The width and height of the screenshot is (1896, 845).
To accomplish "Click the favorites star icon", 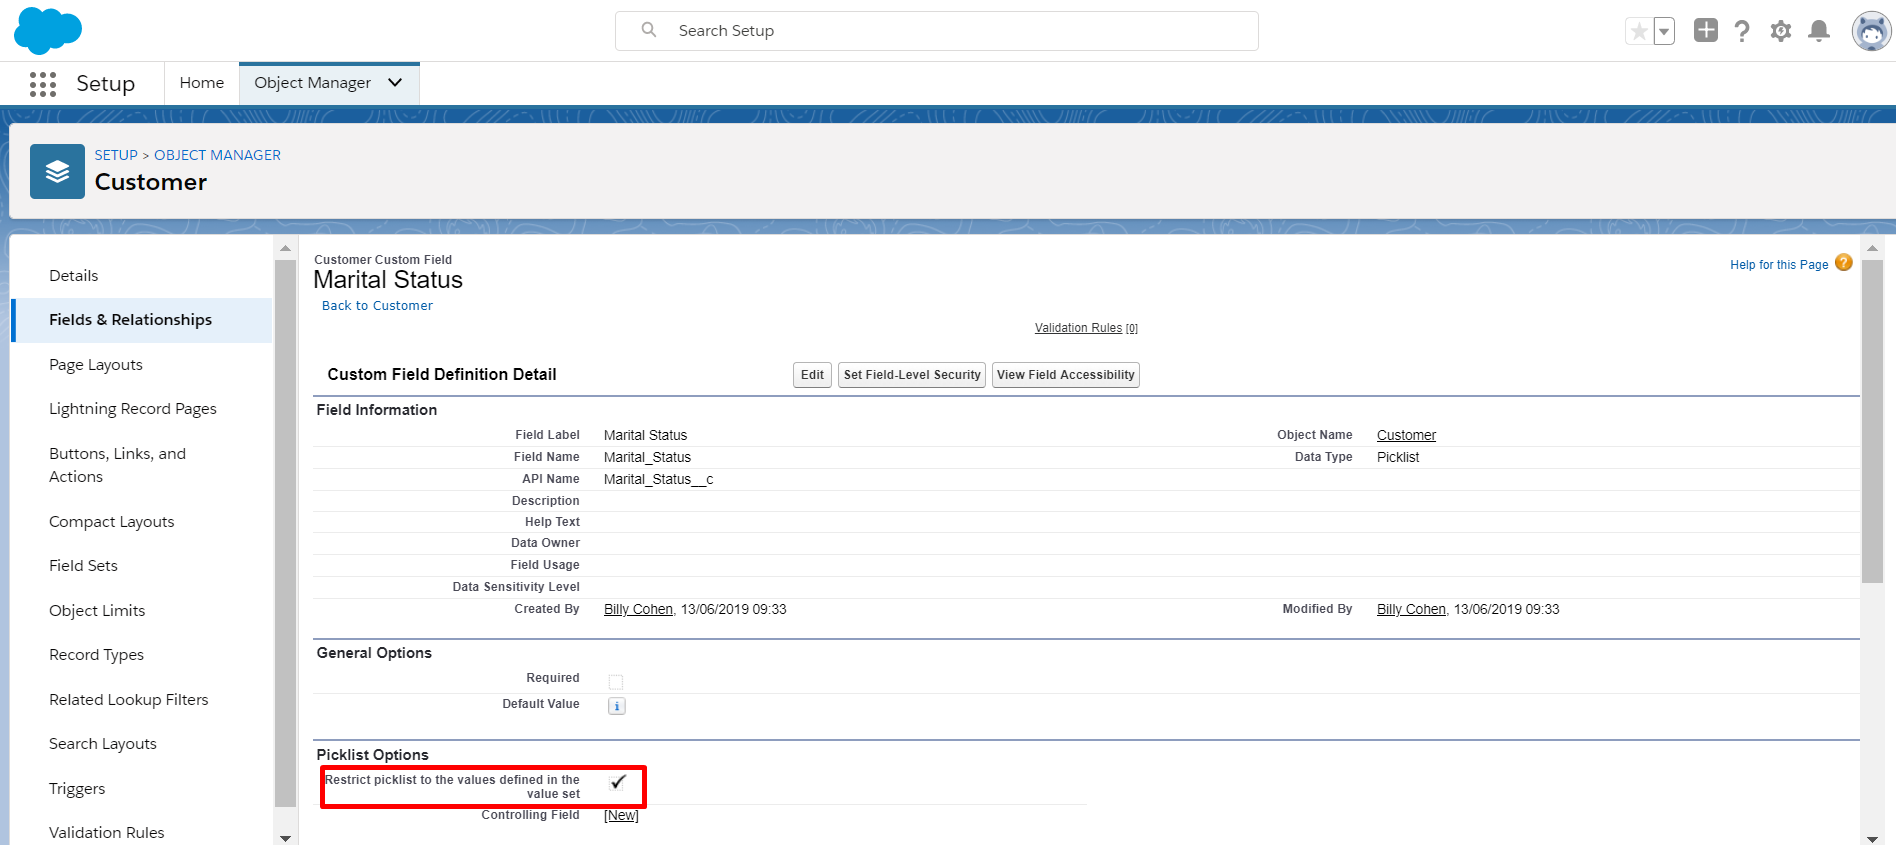I will [x=1639, y=31].
